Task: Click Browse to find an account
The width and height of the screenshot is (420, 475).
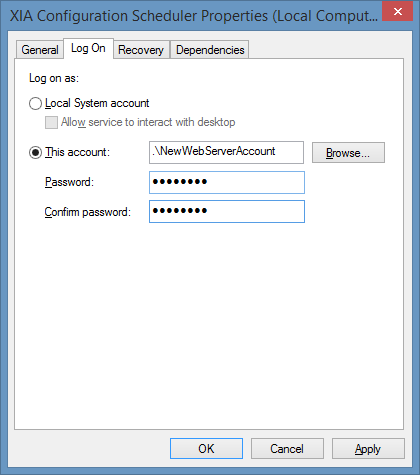Action: pyautogui.click(x=348, y=153)
